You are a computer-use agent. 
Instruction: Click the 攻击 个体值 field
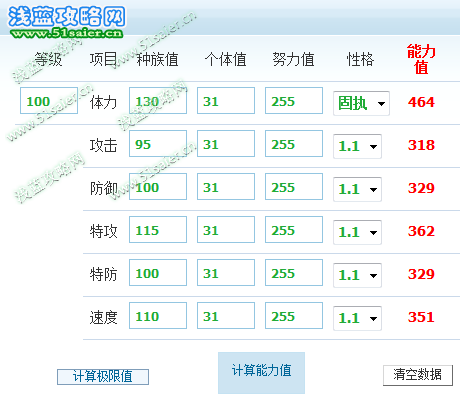(226, 144)
